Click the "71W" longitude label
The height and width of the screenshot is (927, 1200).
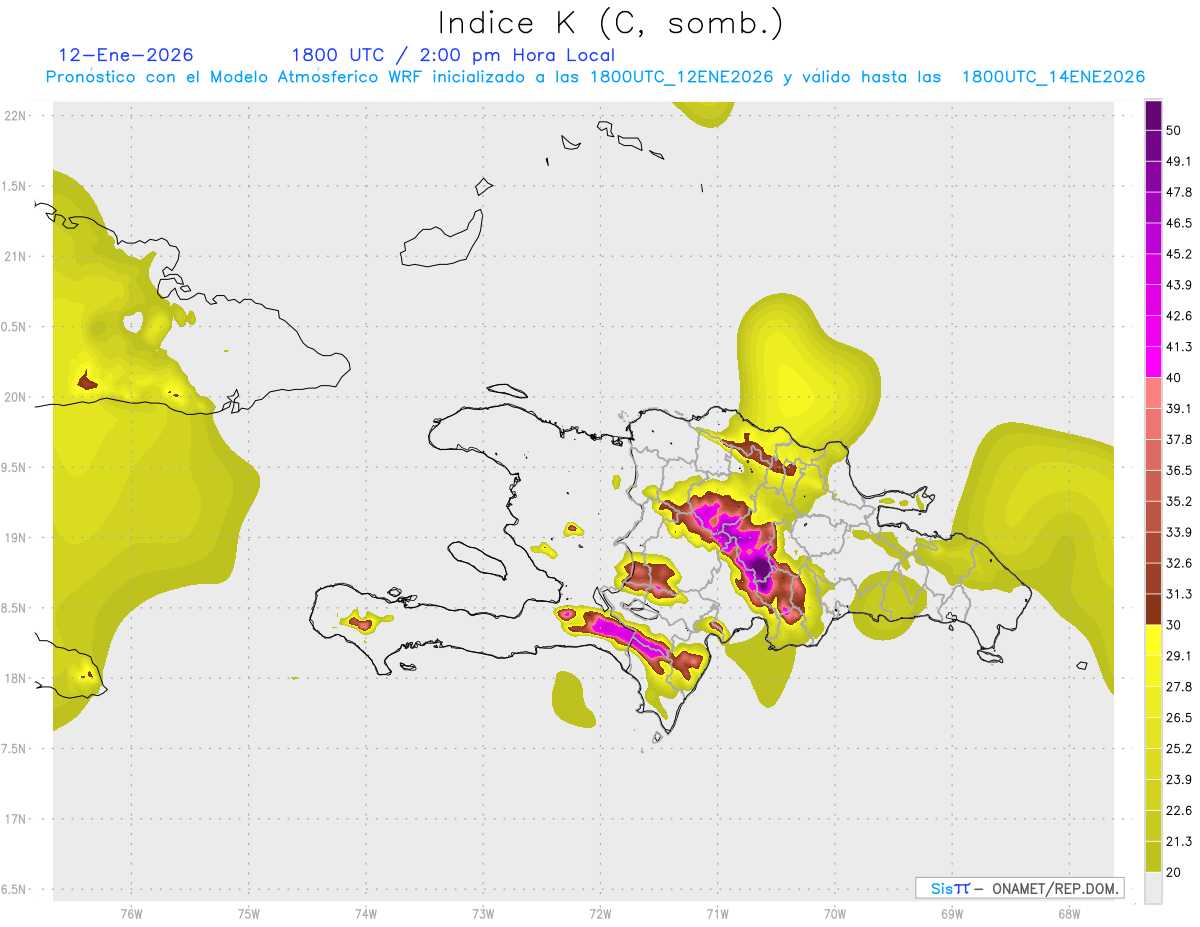pos(717,912)
